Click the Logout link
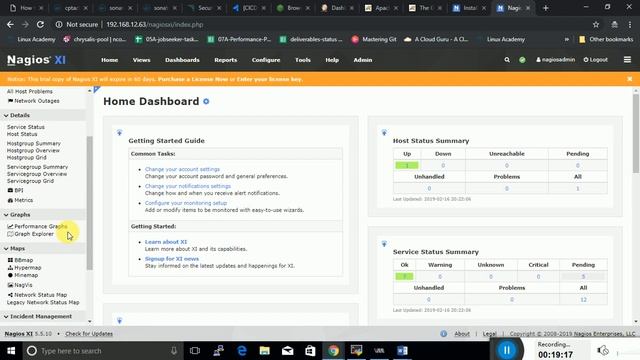 pyautogui.click(x=596, y=60)
